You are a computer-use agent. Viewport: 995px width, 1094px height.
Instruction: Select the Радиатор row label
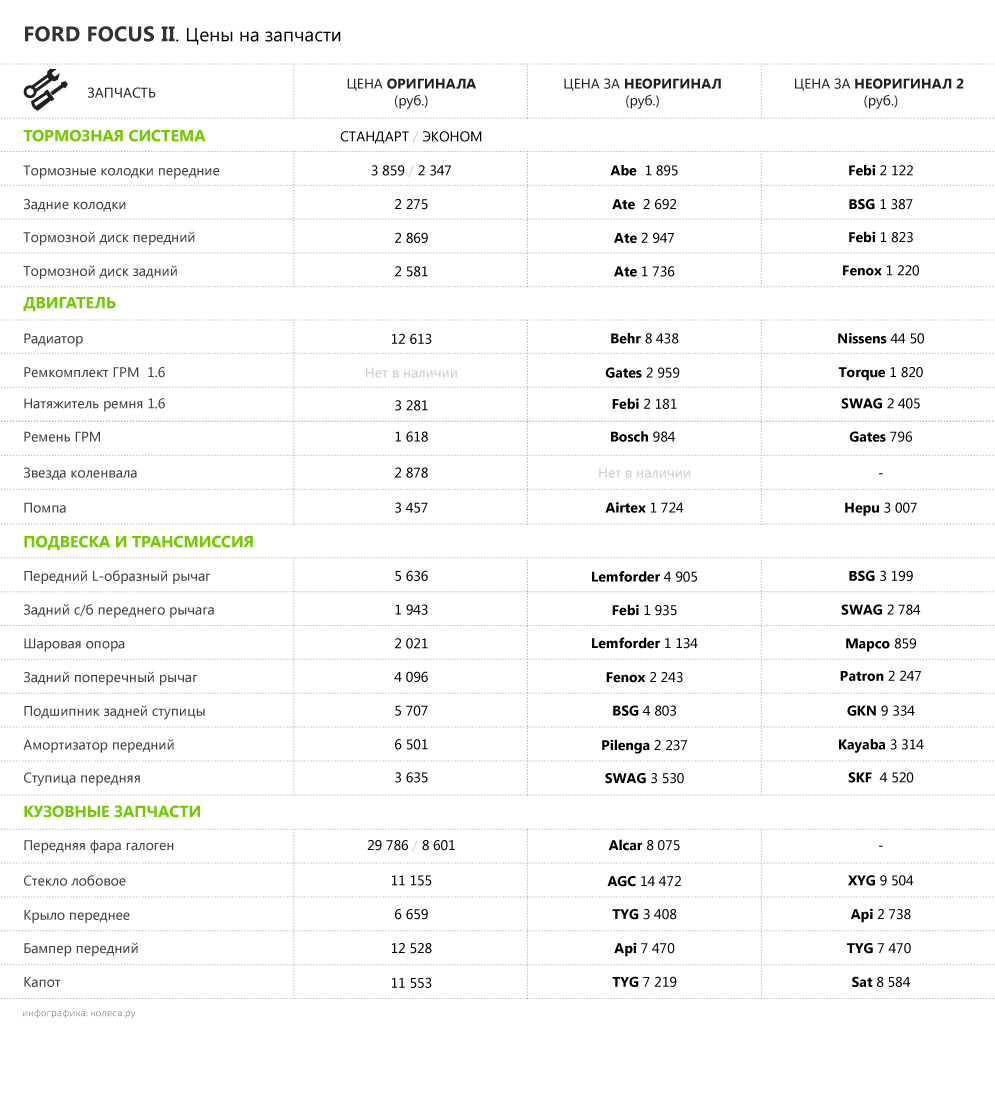(x=53, y=339)
